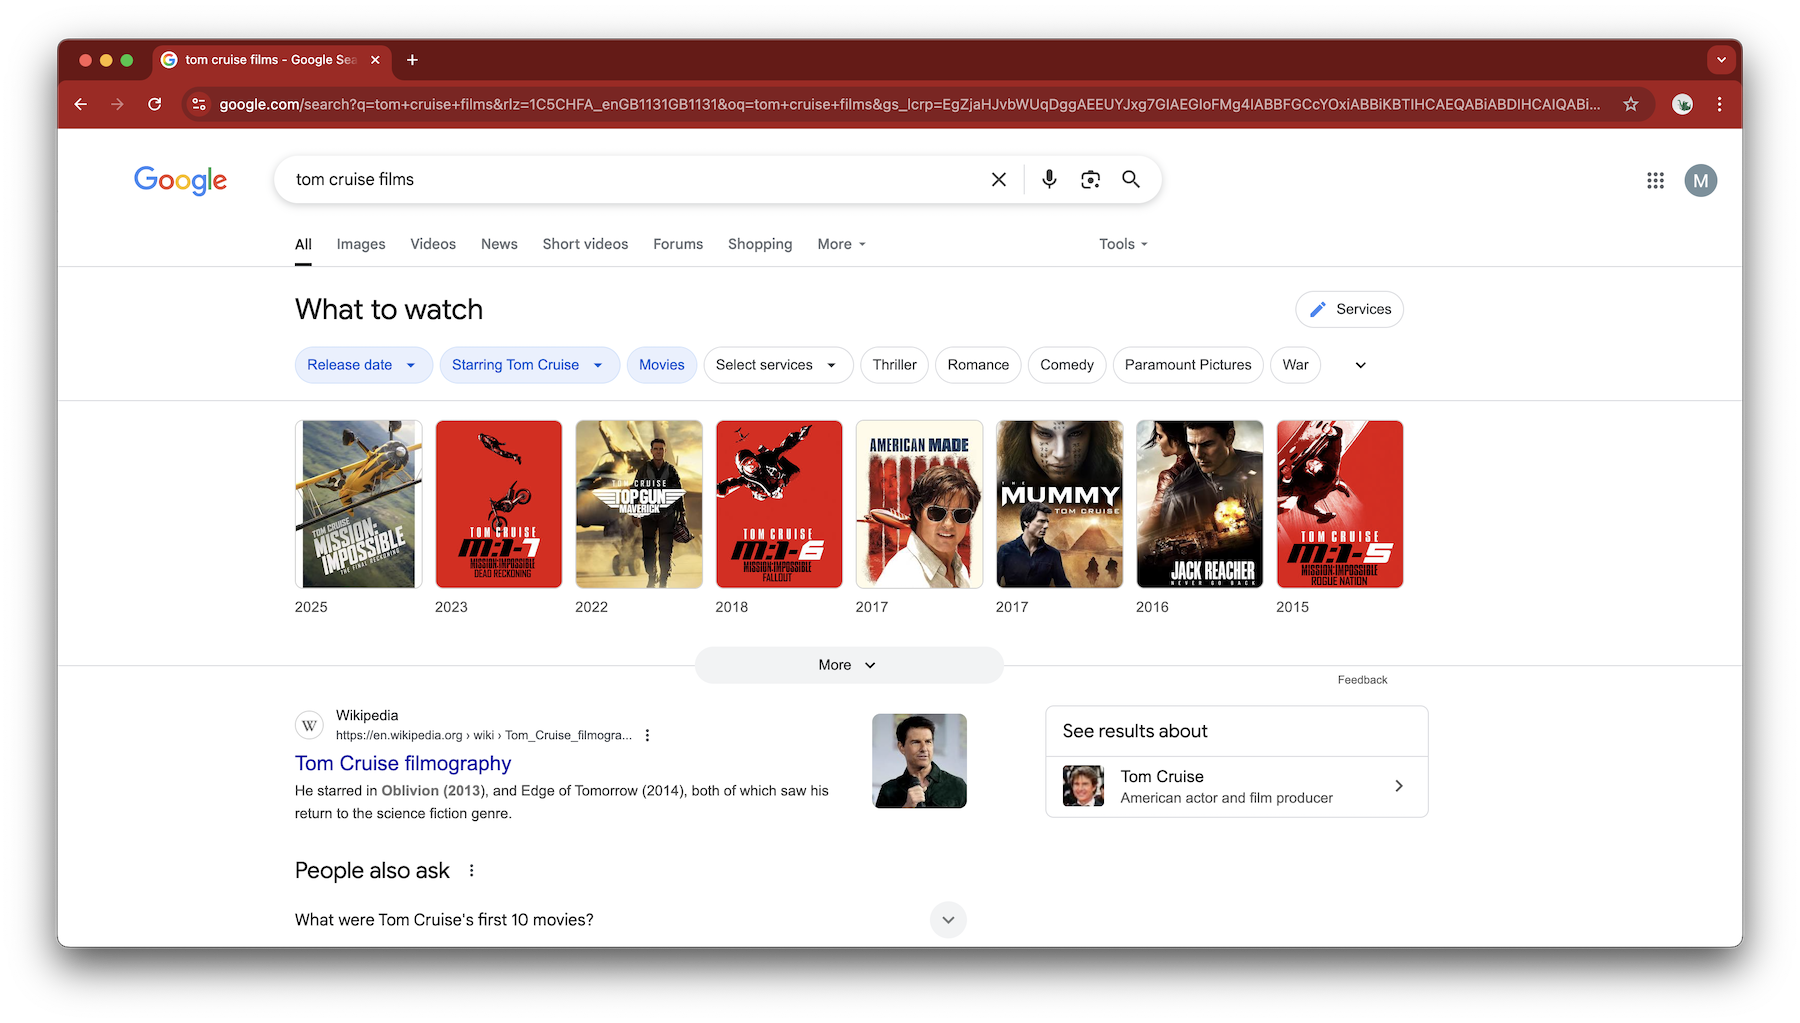The height and width of the screenshot is (1023, 1800).
Task: Open the Starring Tom Cruise filter dropdown
Action: point(529,365)
